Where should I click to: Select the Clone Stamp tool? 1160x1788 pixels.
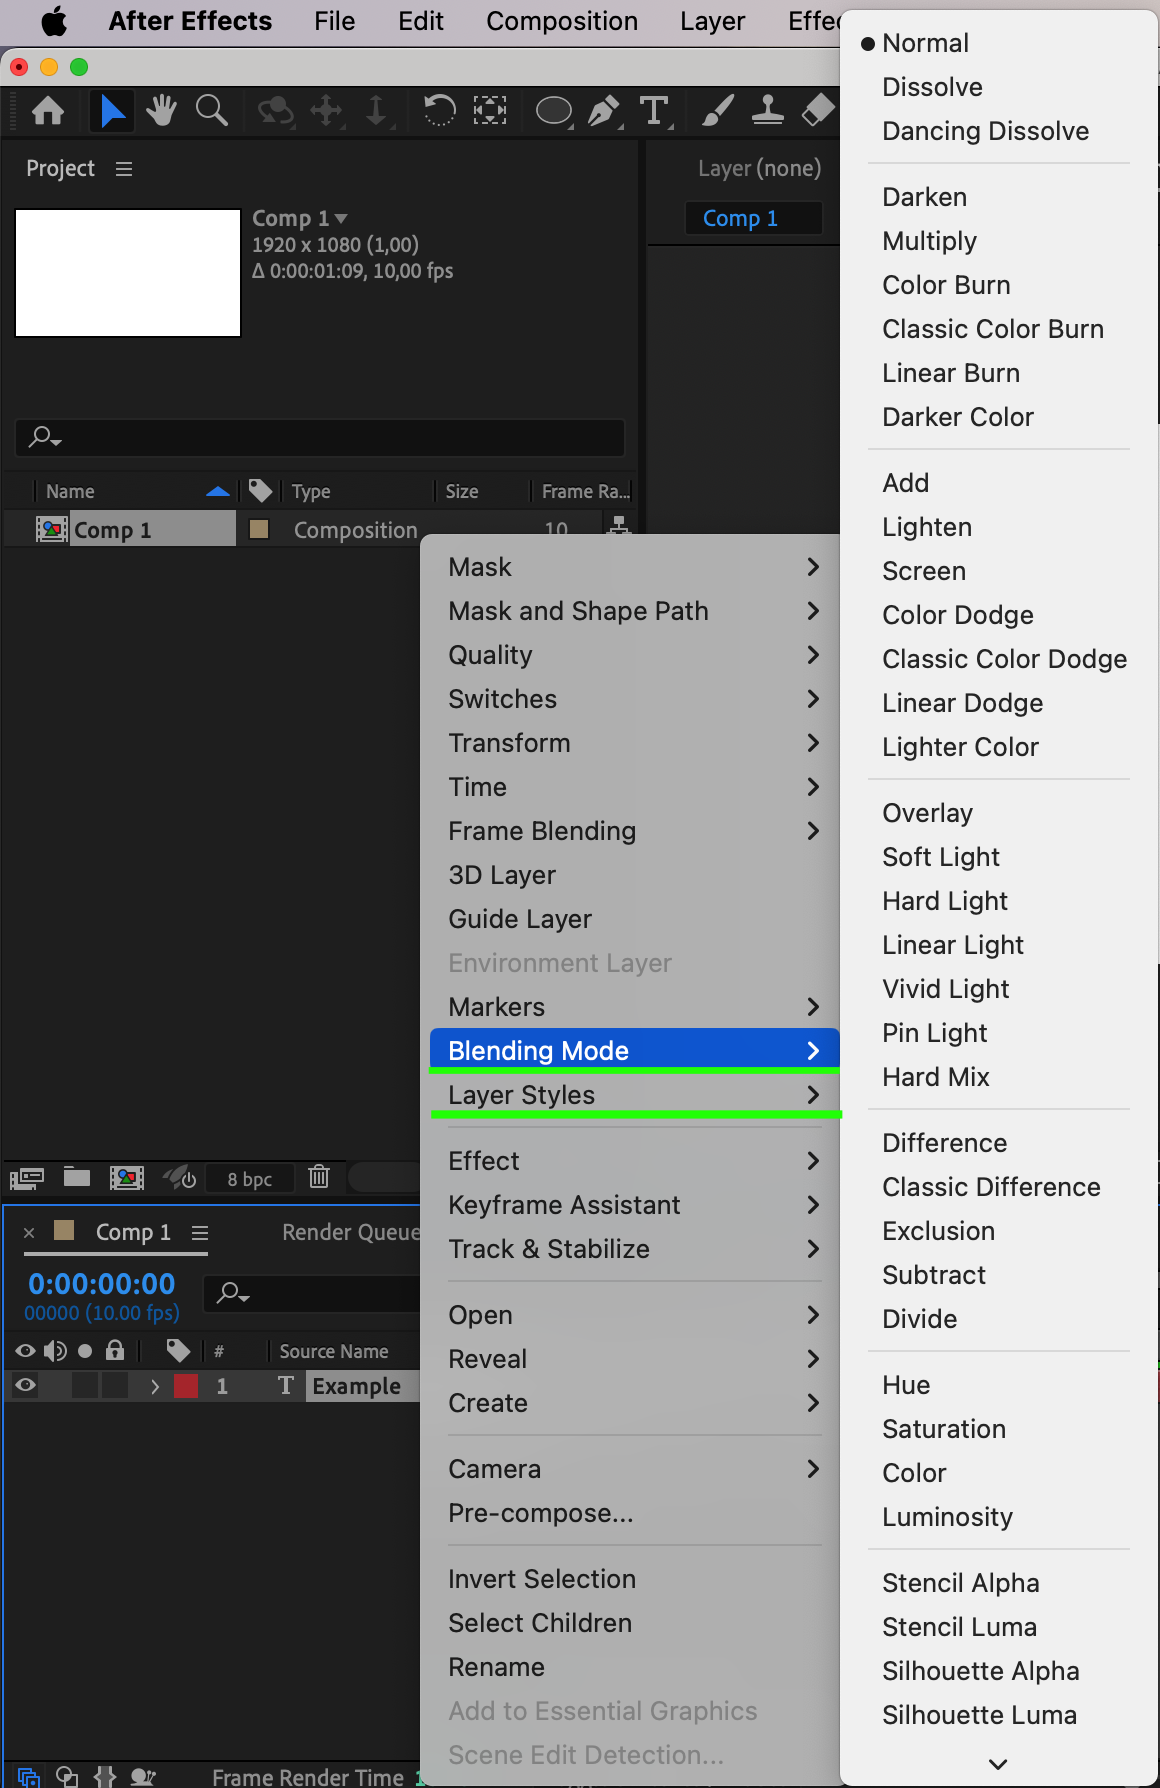click(767, 110)
